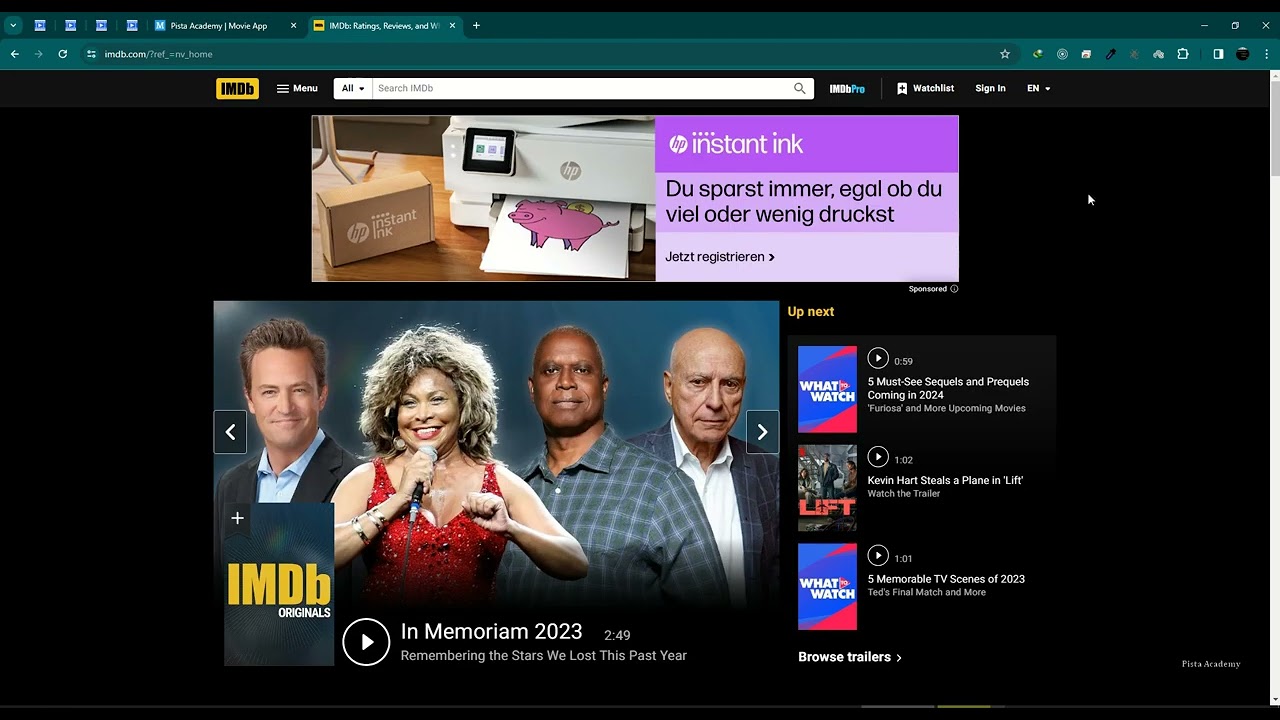The width and height of the screenshot is (1280, 720).
Task: Click 'Kevin Hart Steals a Plane' title
Action: click(945, 480)
